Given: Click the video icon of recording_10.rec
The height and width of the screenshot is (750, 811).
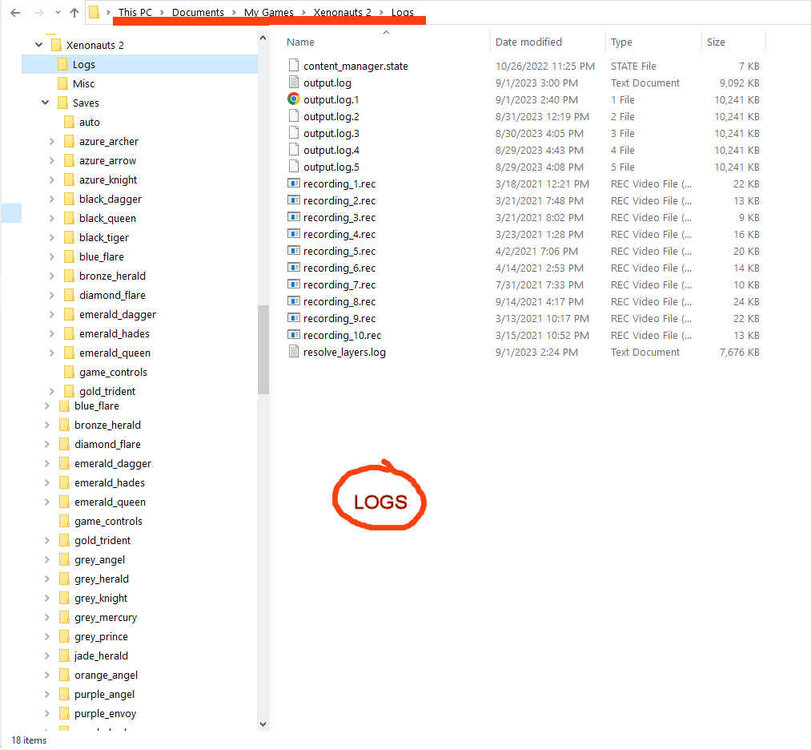Looking at the screenshot, I should click(x=294, y=335).
